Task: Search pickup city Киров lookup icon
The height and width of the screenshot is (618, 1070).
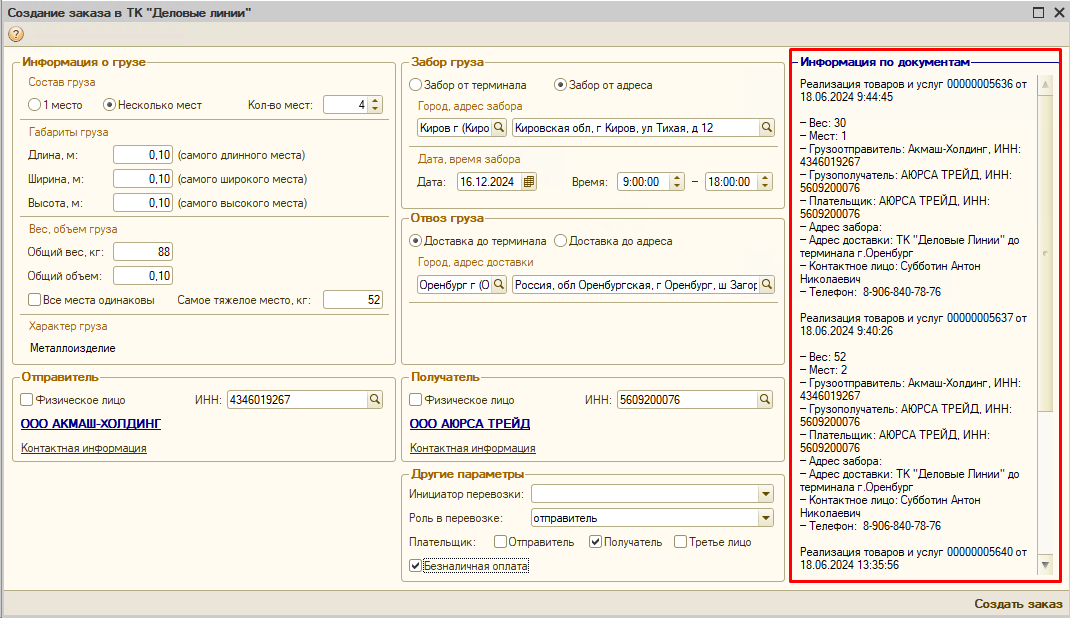Action: coord(499,128)
